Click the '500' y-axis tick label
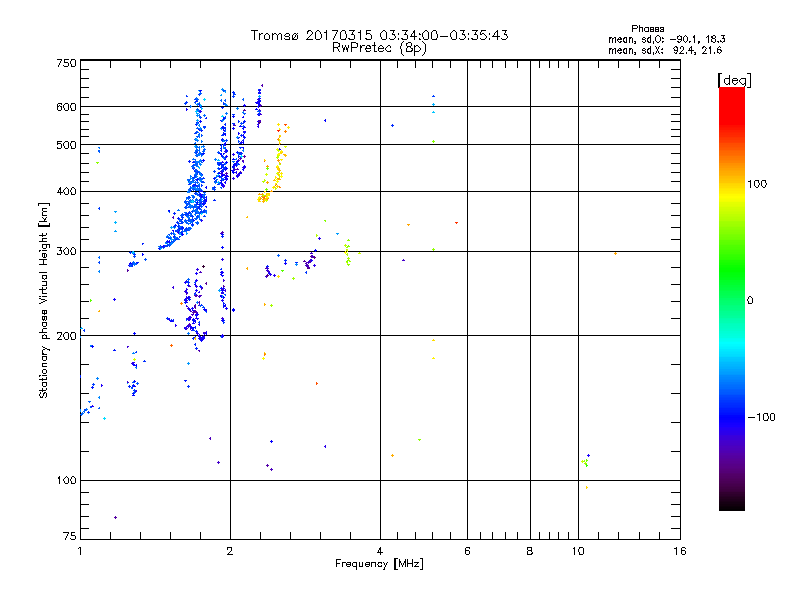Screen dimensions: 800x600 (66, 145)
